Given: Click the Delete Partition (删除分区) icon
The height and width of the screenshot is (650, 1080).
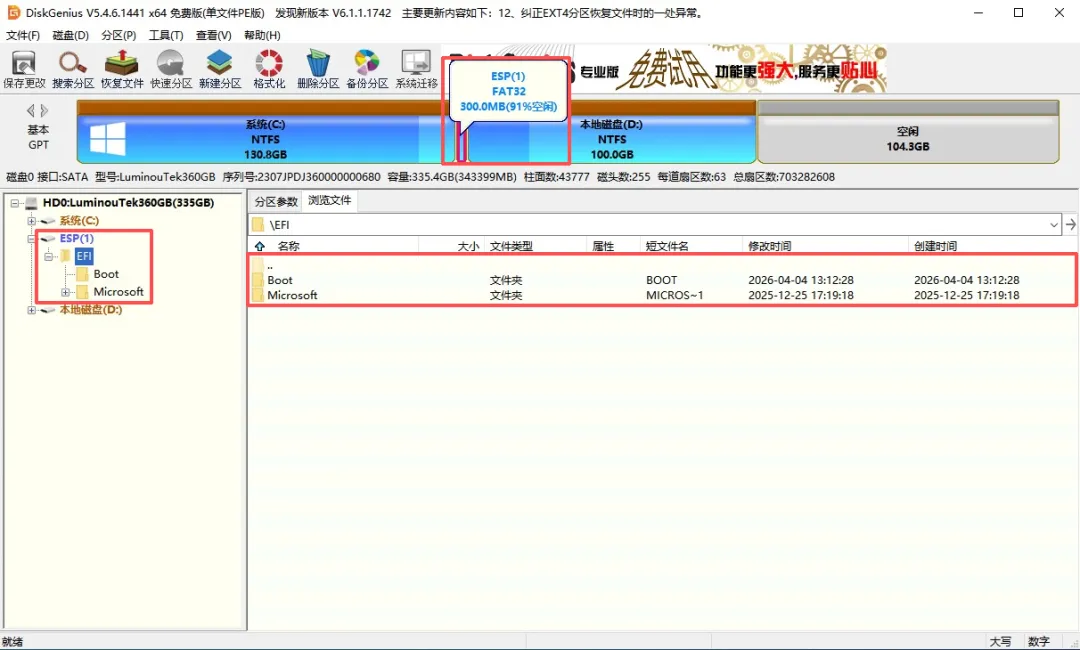Looking at the screenshot, I should (318, 70).
